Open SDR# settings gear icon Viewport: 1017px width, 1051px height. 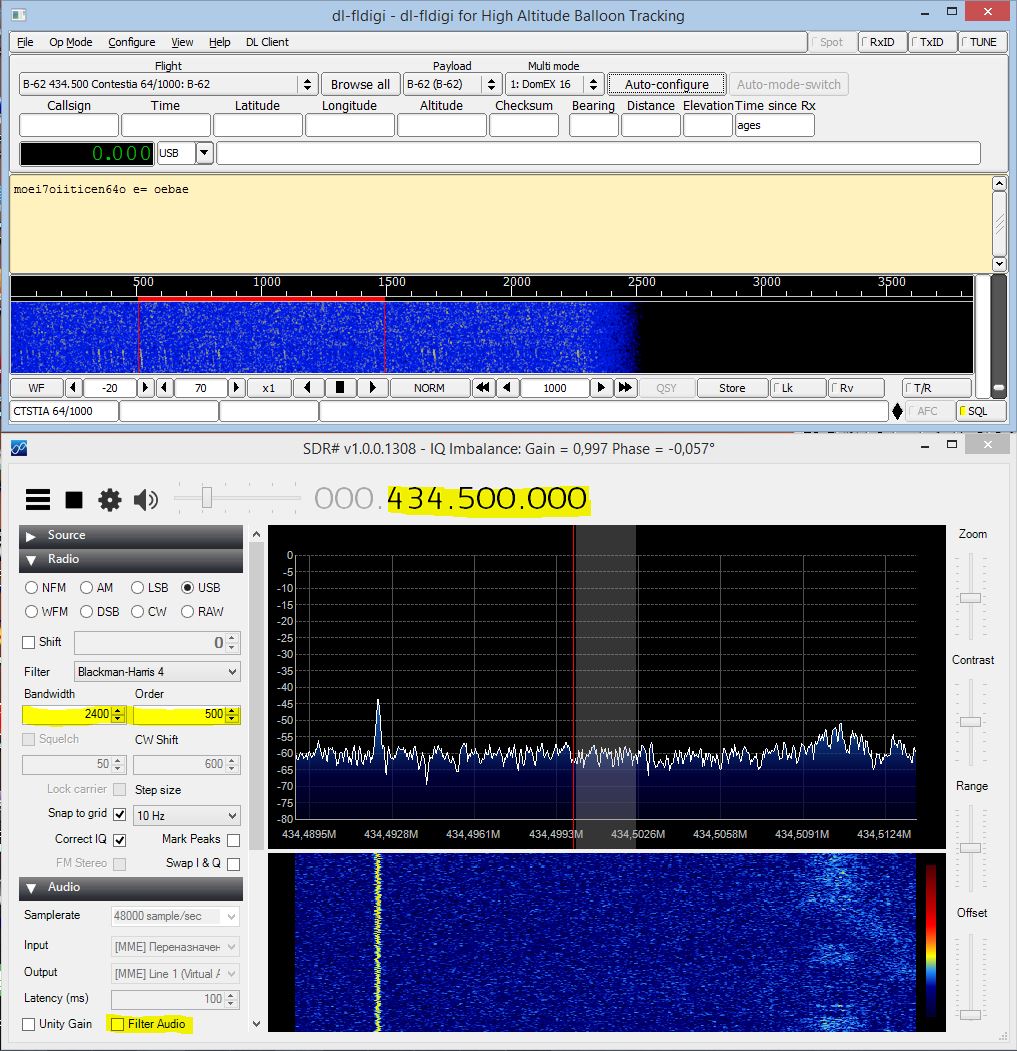click(x=109, y=499)
